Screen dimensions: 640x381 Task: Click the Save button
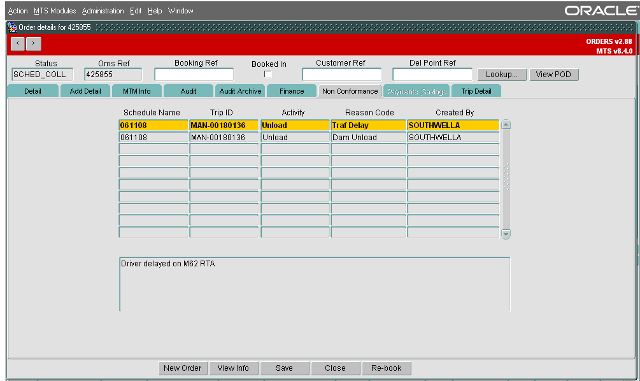pyautogui.click(x=284, y=368)
